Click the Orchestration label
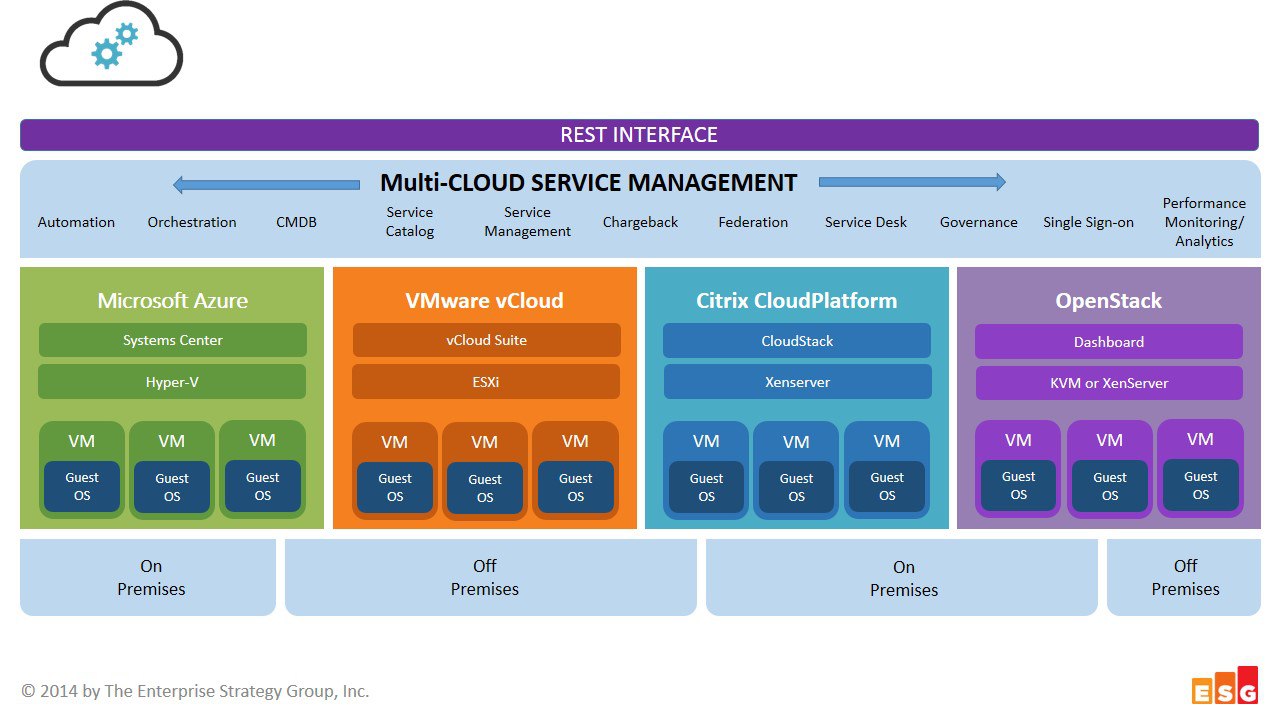This screenshot has height=720, width=1280. pos(192,222)
